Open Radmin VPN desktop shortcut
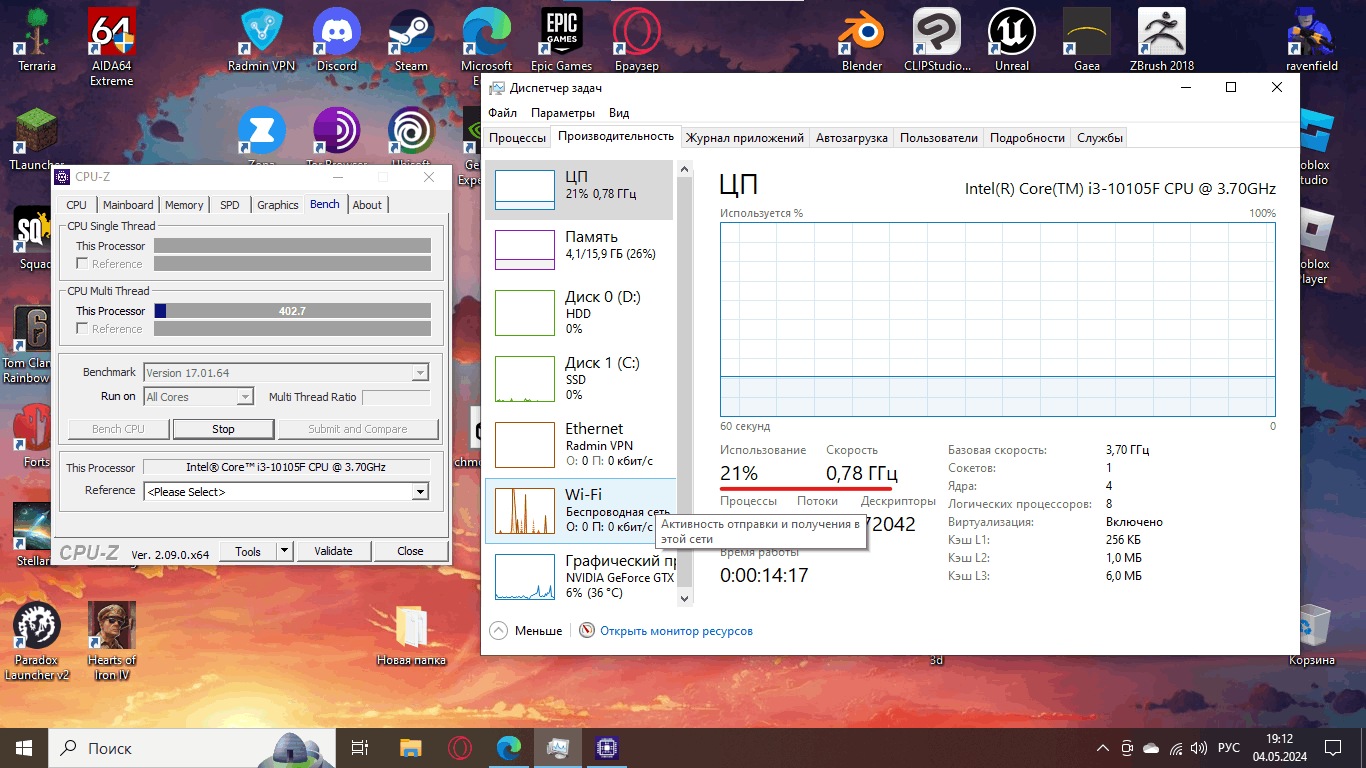 (x=262, y=40)
